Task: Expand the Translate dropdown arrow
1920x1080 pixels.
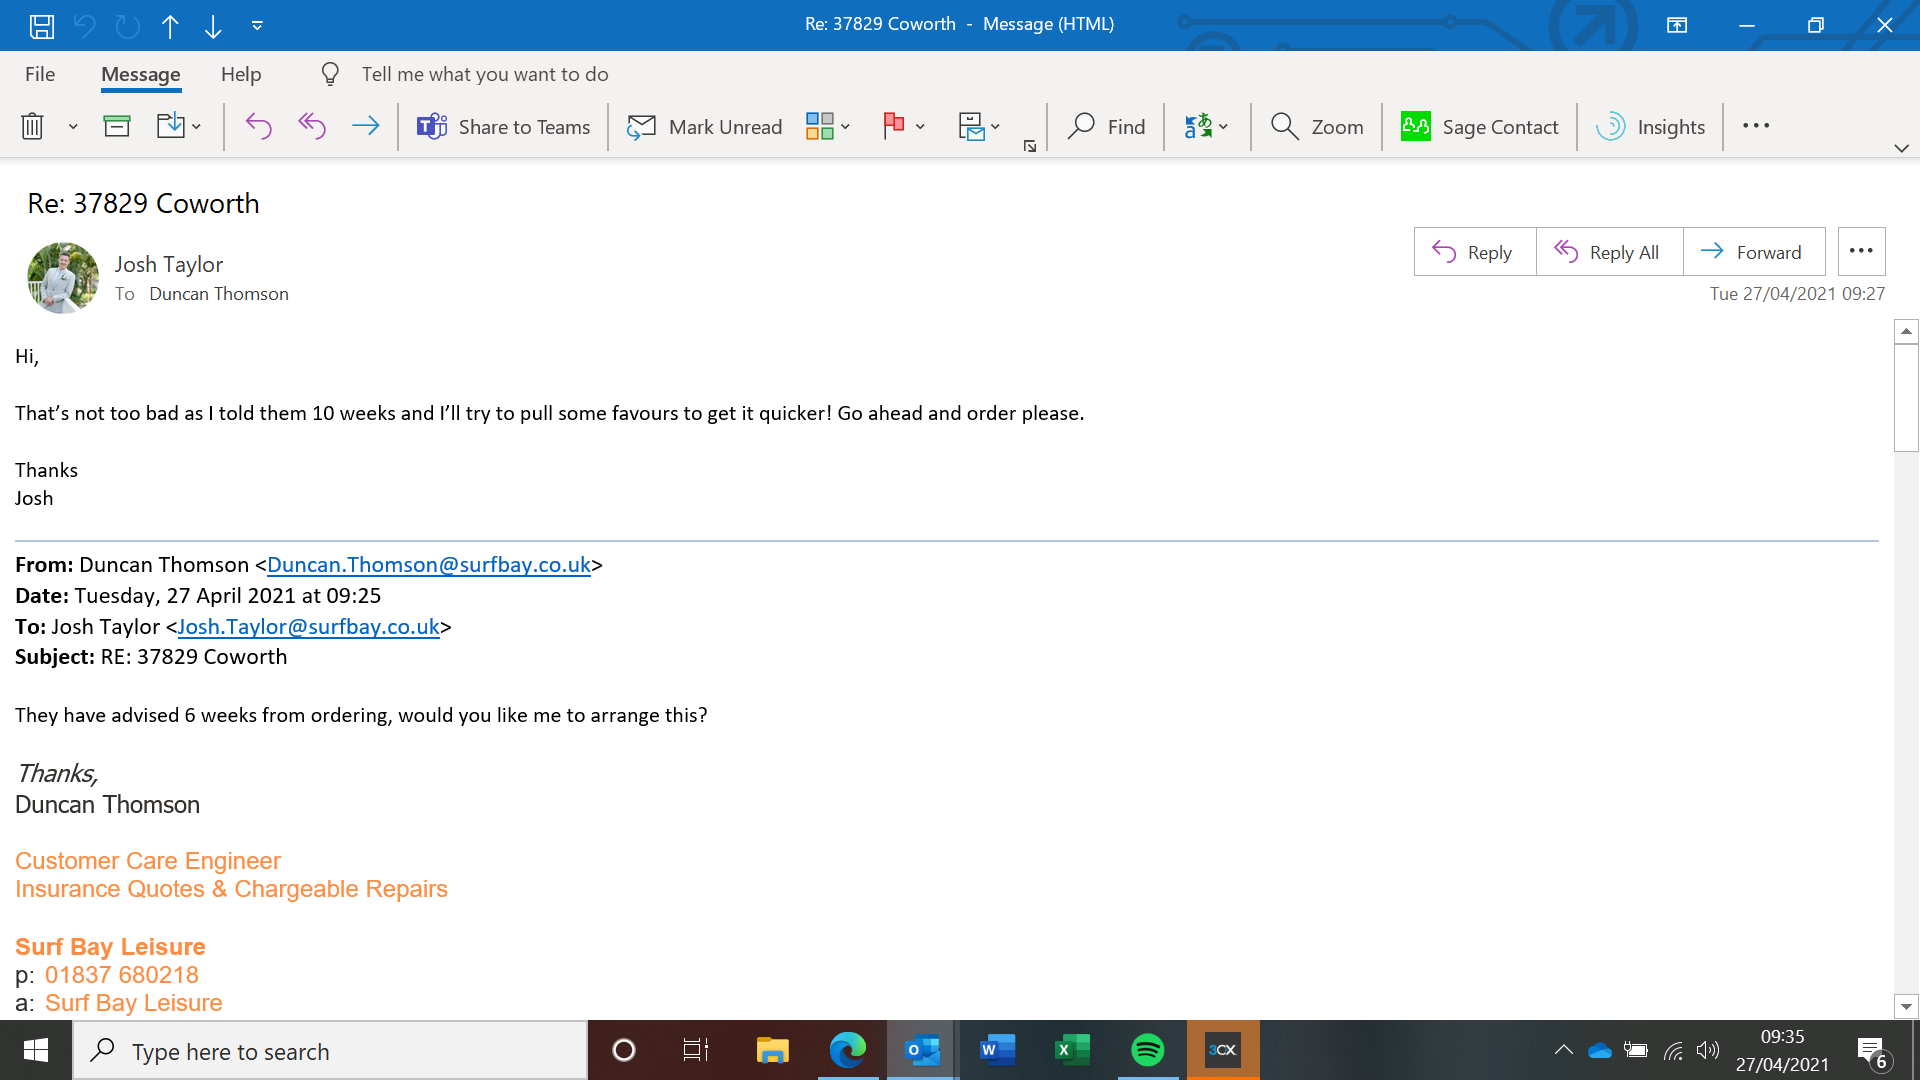Action: tap(1224, 127)
